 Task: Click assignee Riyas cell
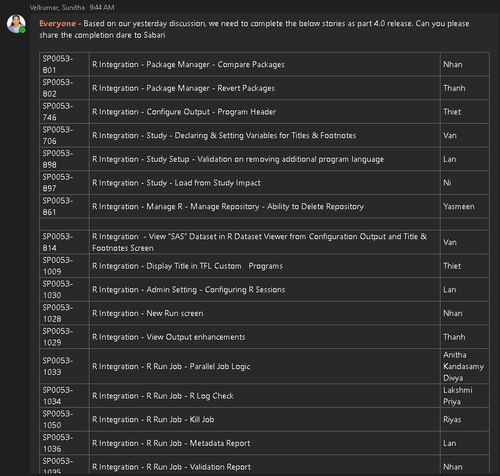464,419
